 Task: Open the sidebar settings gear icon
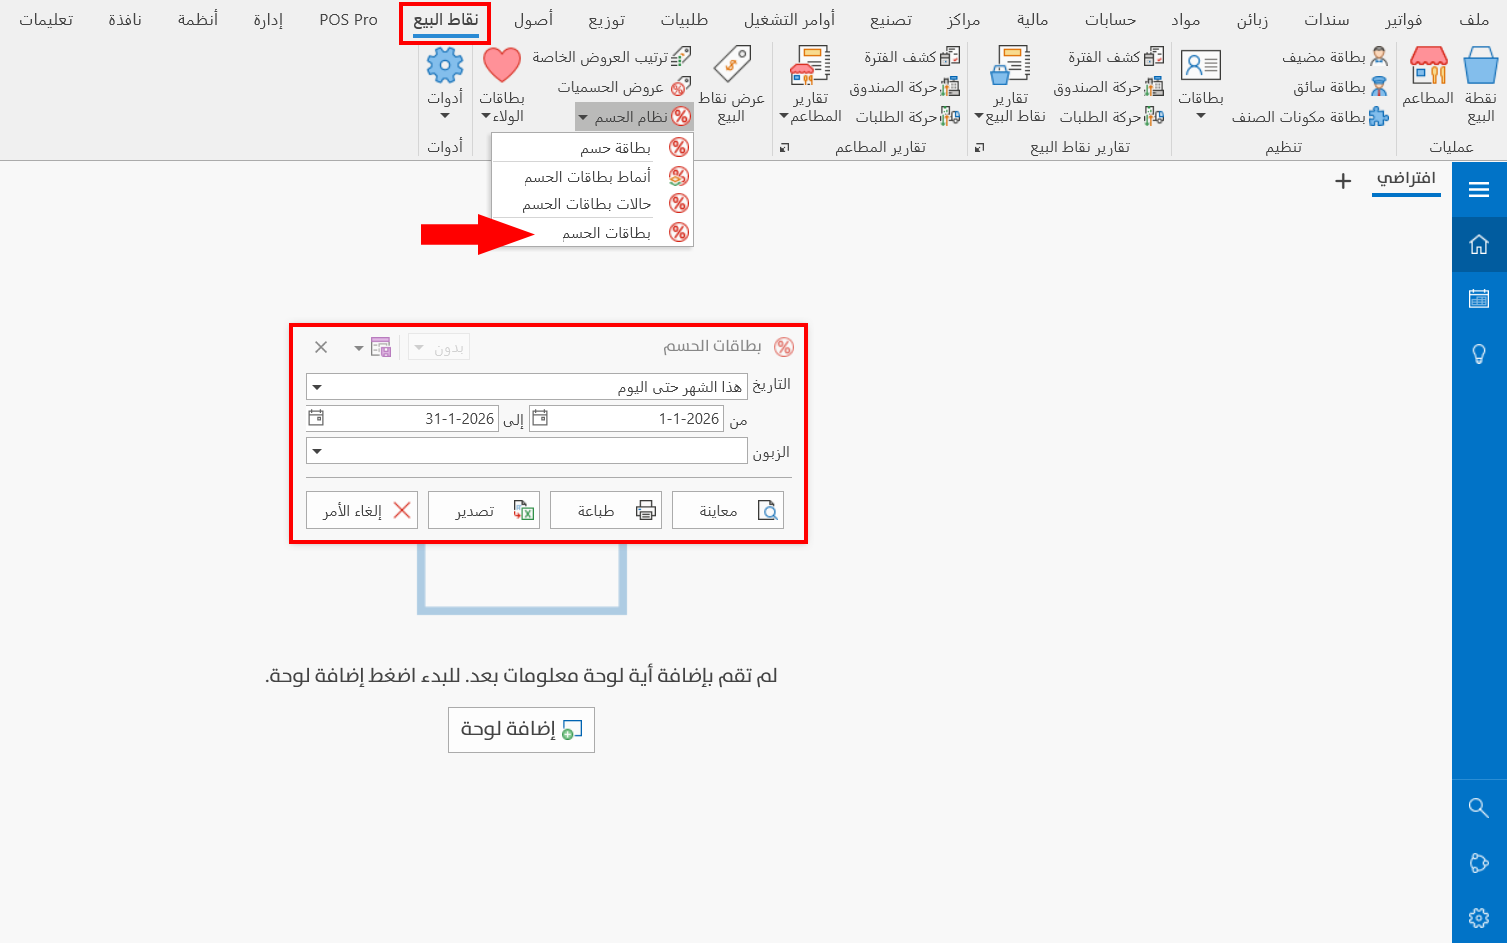(1479, 918)
